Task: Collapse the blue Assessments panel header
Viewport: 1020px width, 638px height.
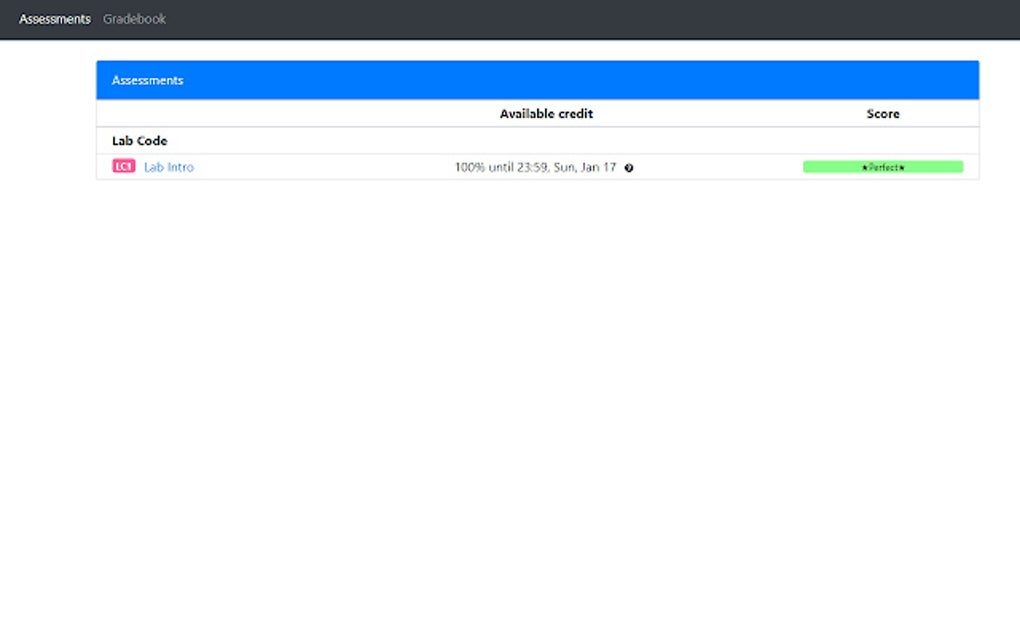Action: click(x=147, y=80)
